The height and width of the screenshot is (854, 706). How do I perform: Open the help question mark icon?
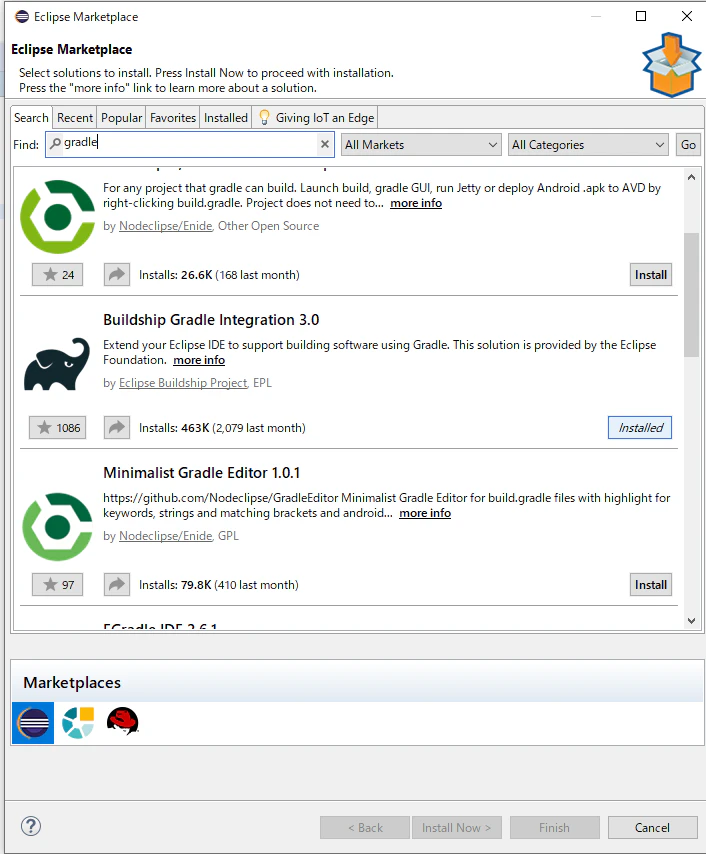tap(31, 826)
